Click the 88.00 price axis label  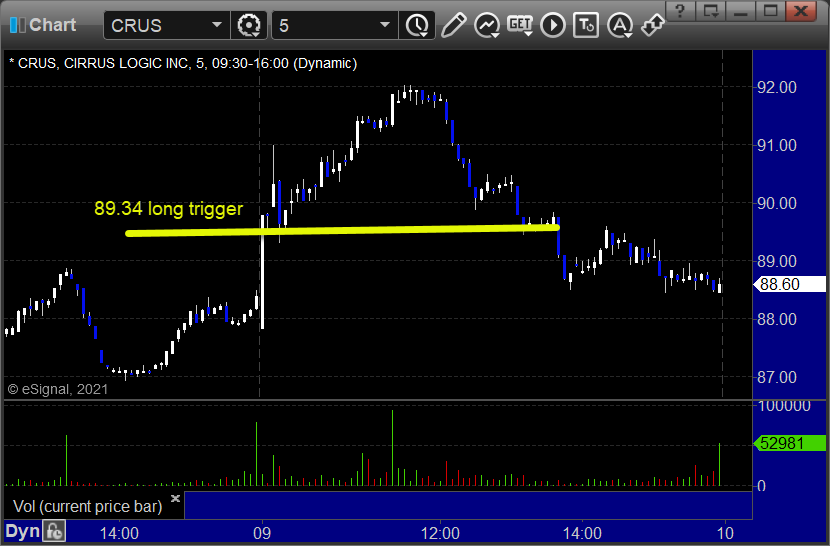coord(777,319)
